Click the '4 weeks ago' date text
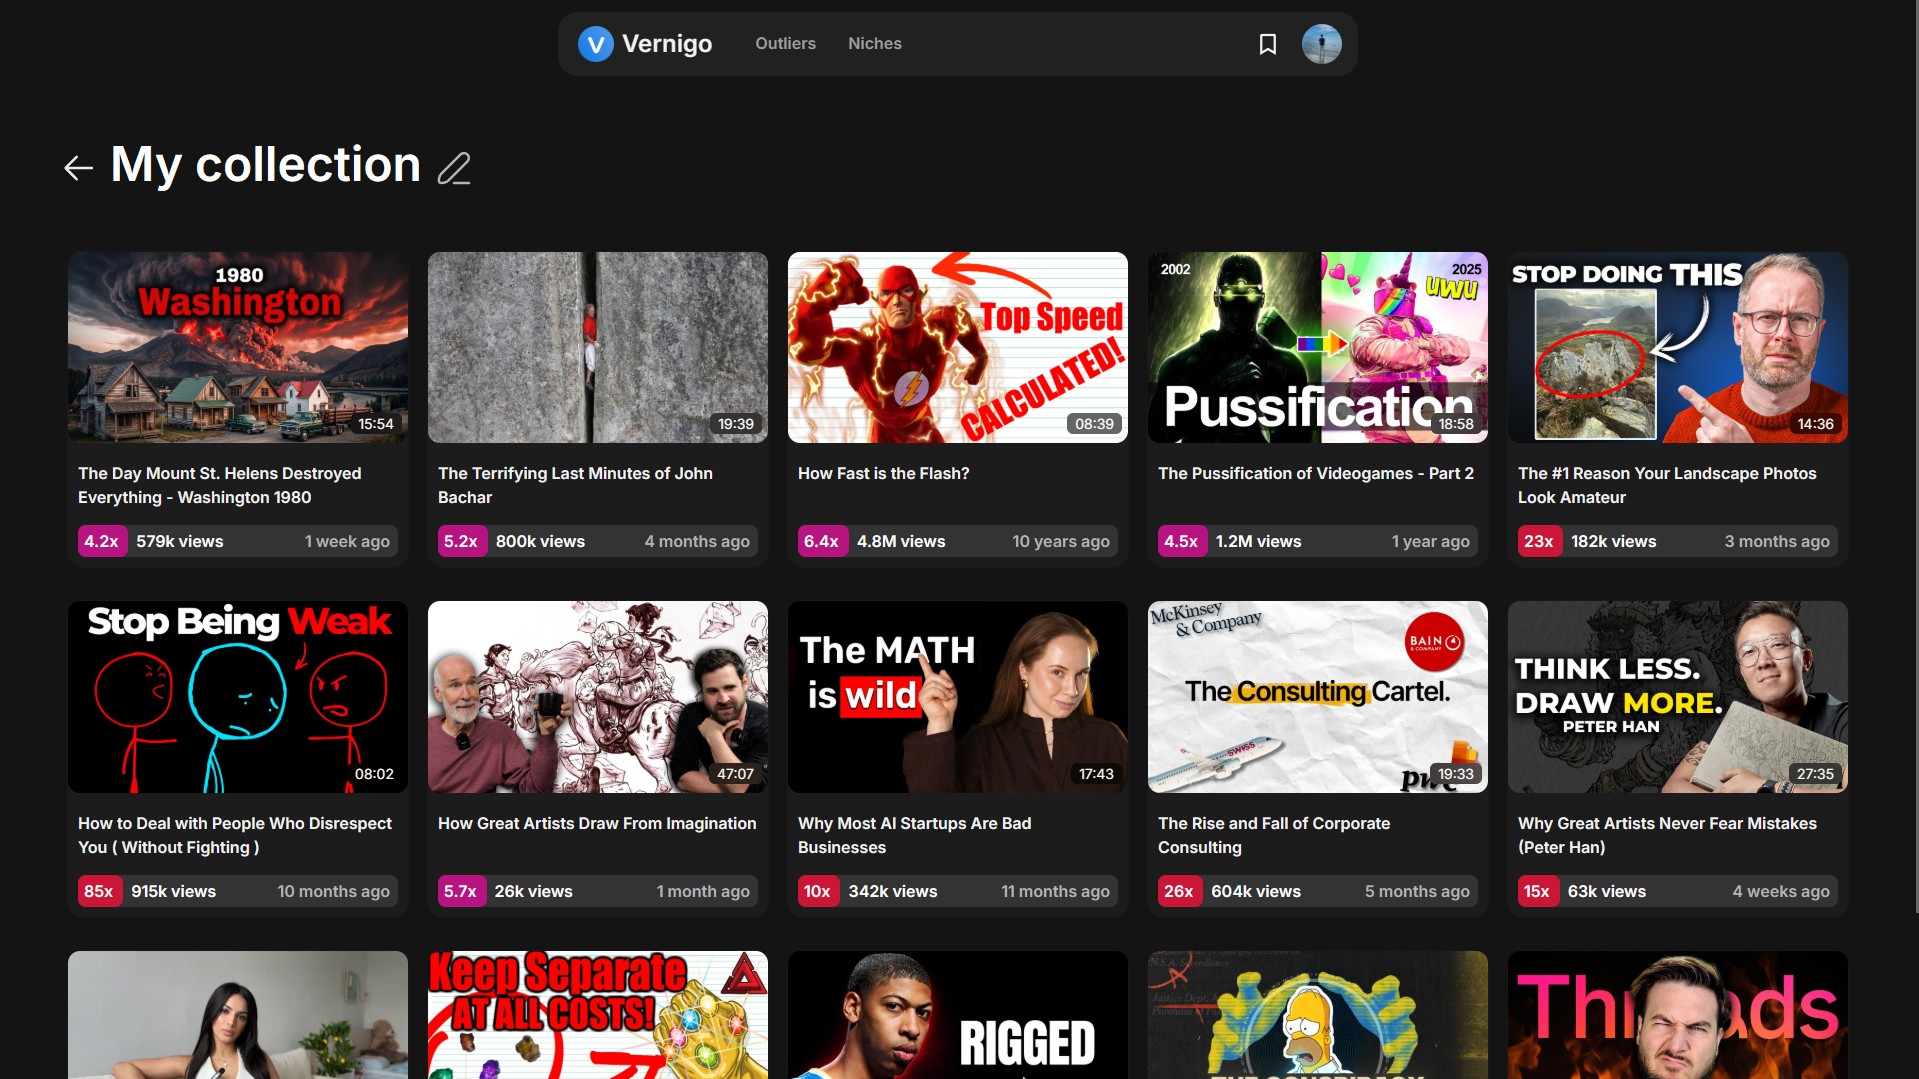The width and height of the screenshot is (1919, 1079). click(1781, 891)
